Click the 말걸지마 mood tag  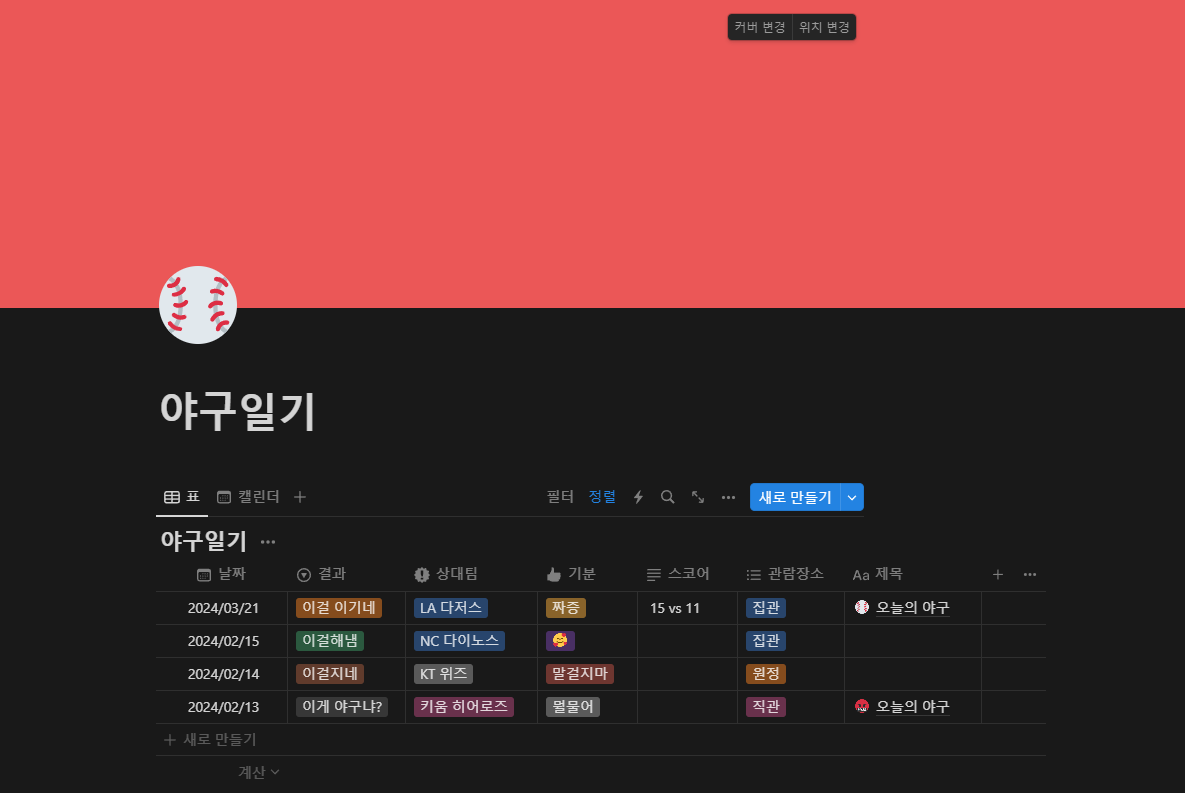(x=580, y=674)
